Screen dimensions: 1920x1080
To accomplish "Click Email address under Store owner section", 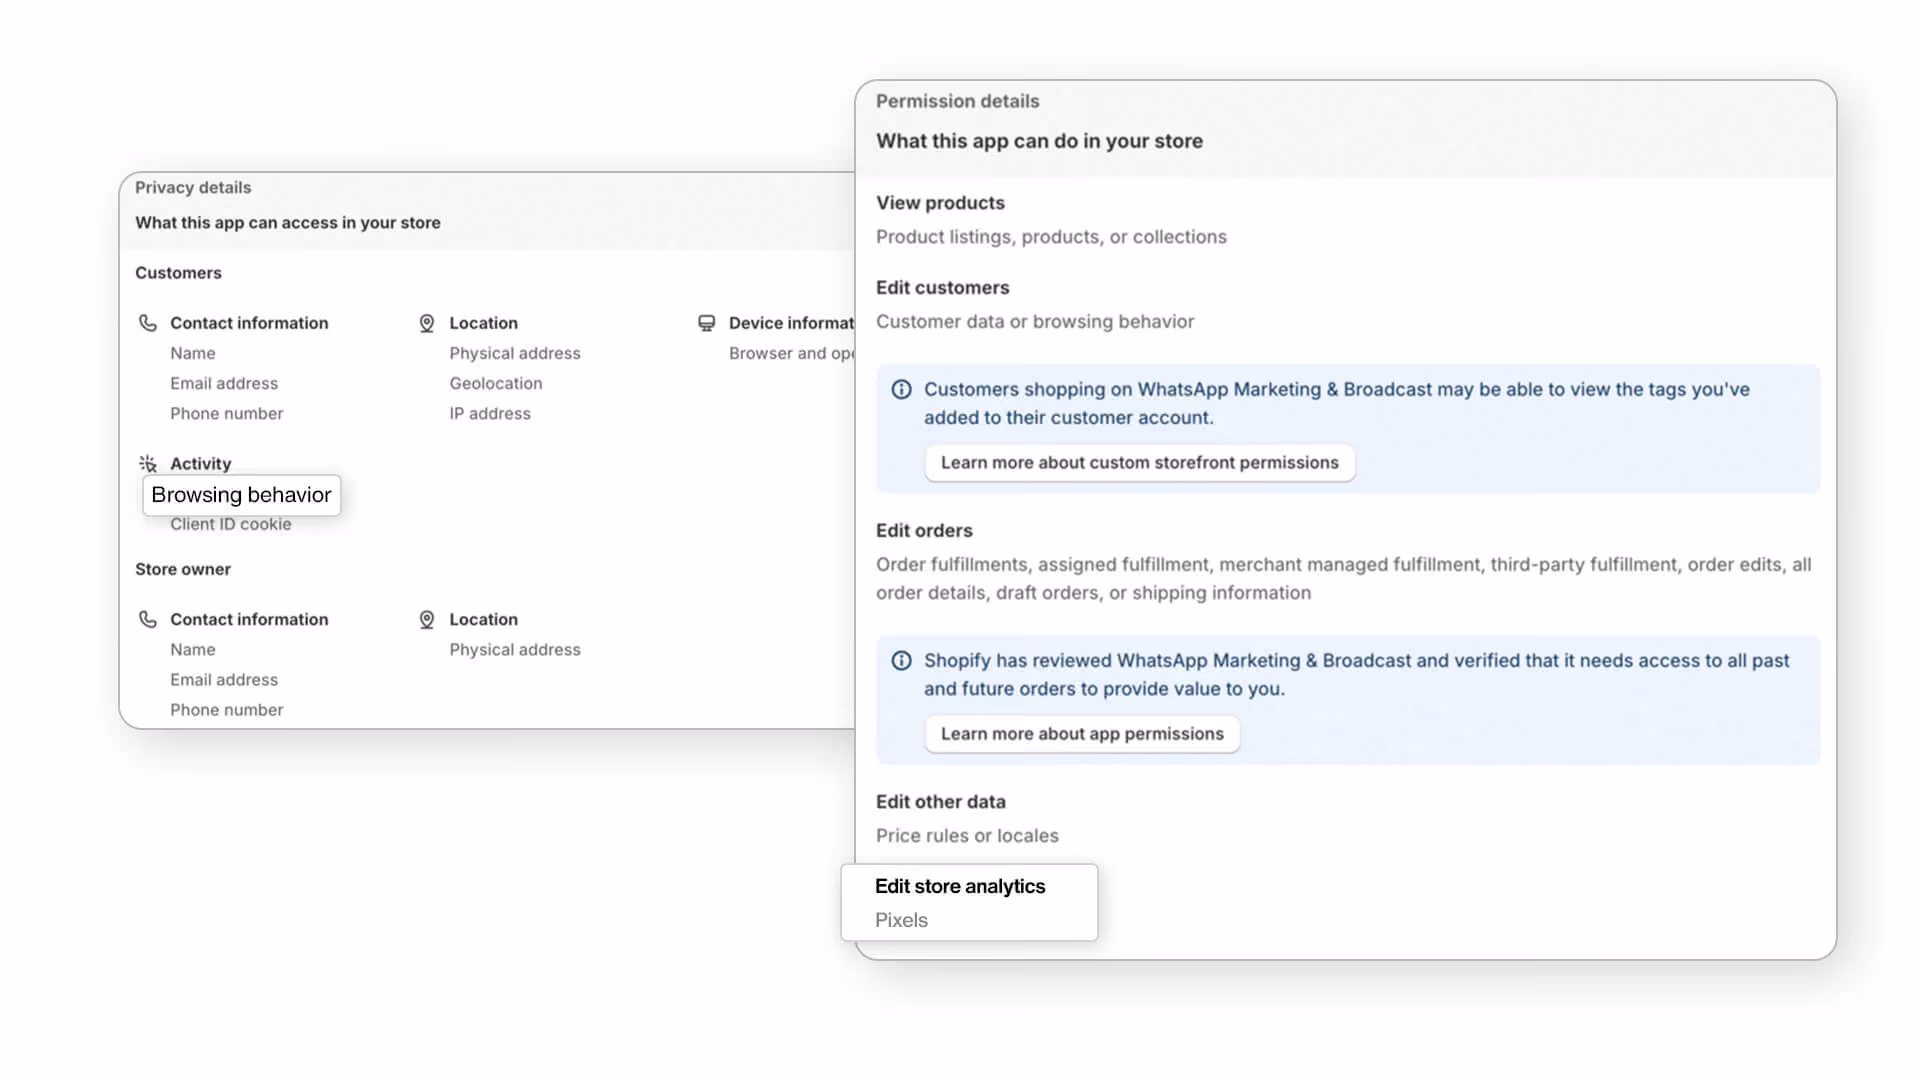I will (x=224, y=679).
